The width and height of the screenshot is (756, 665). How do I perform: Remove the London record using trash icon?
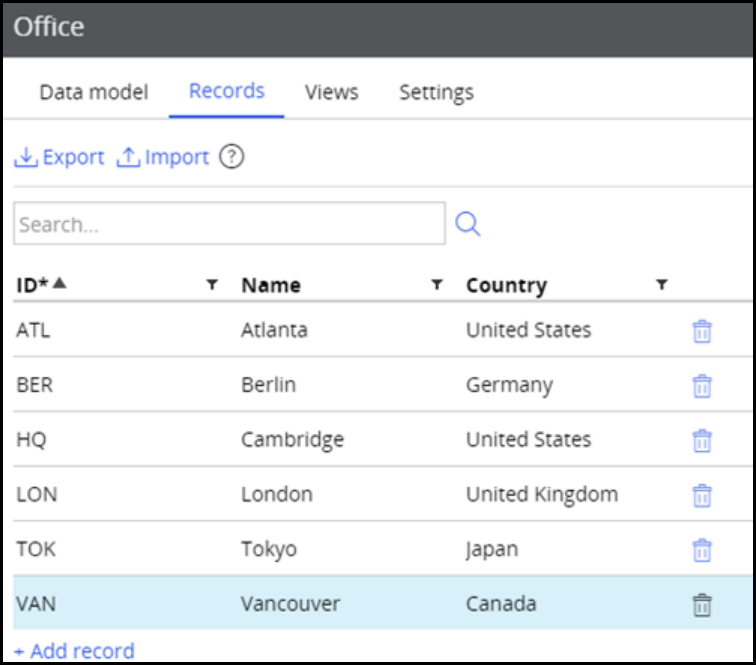702,495
